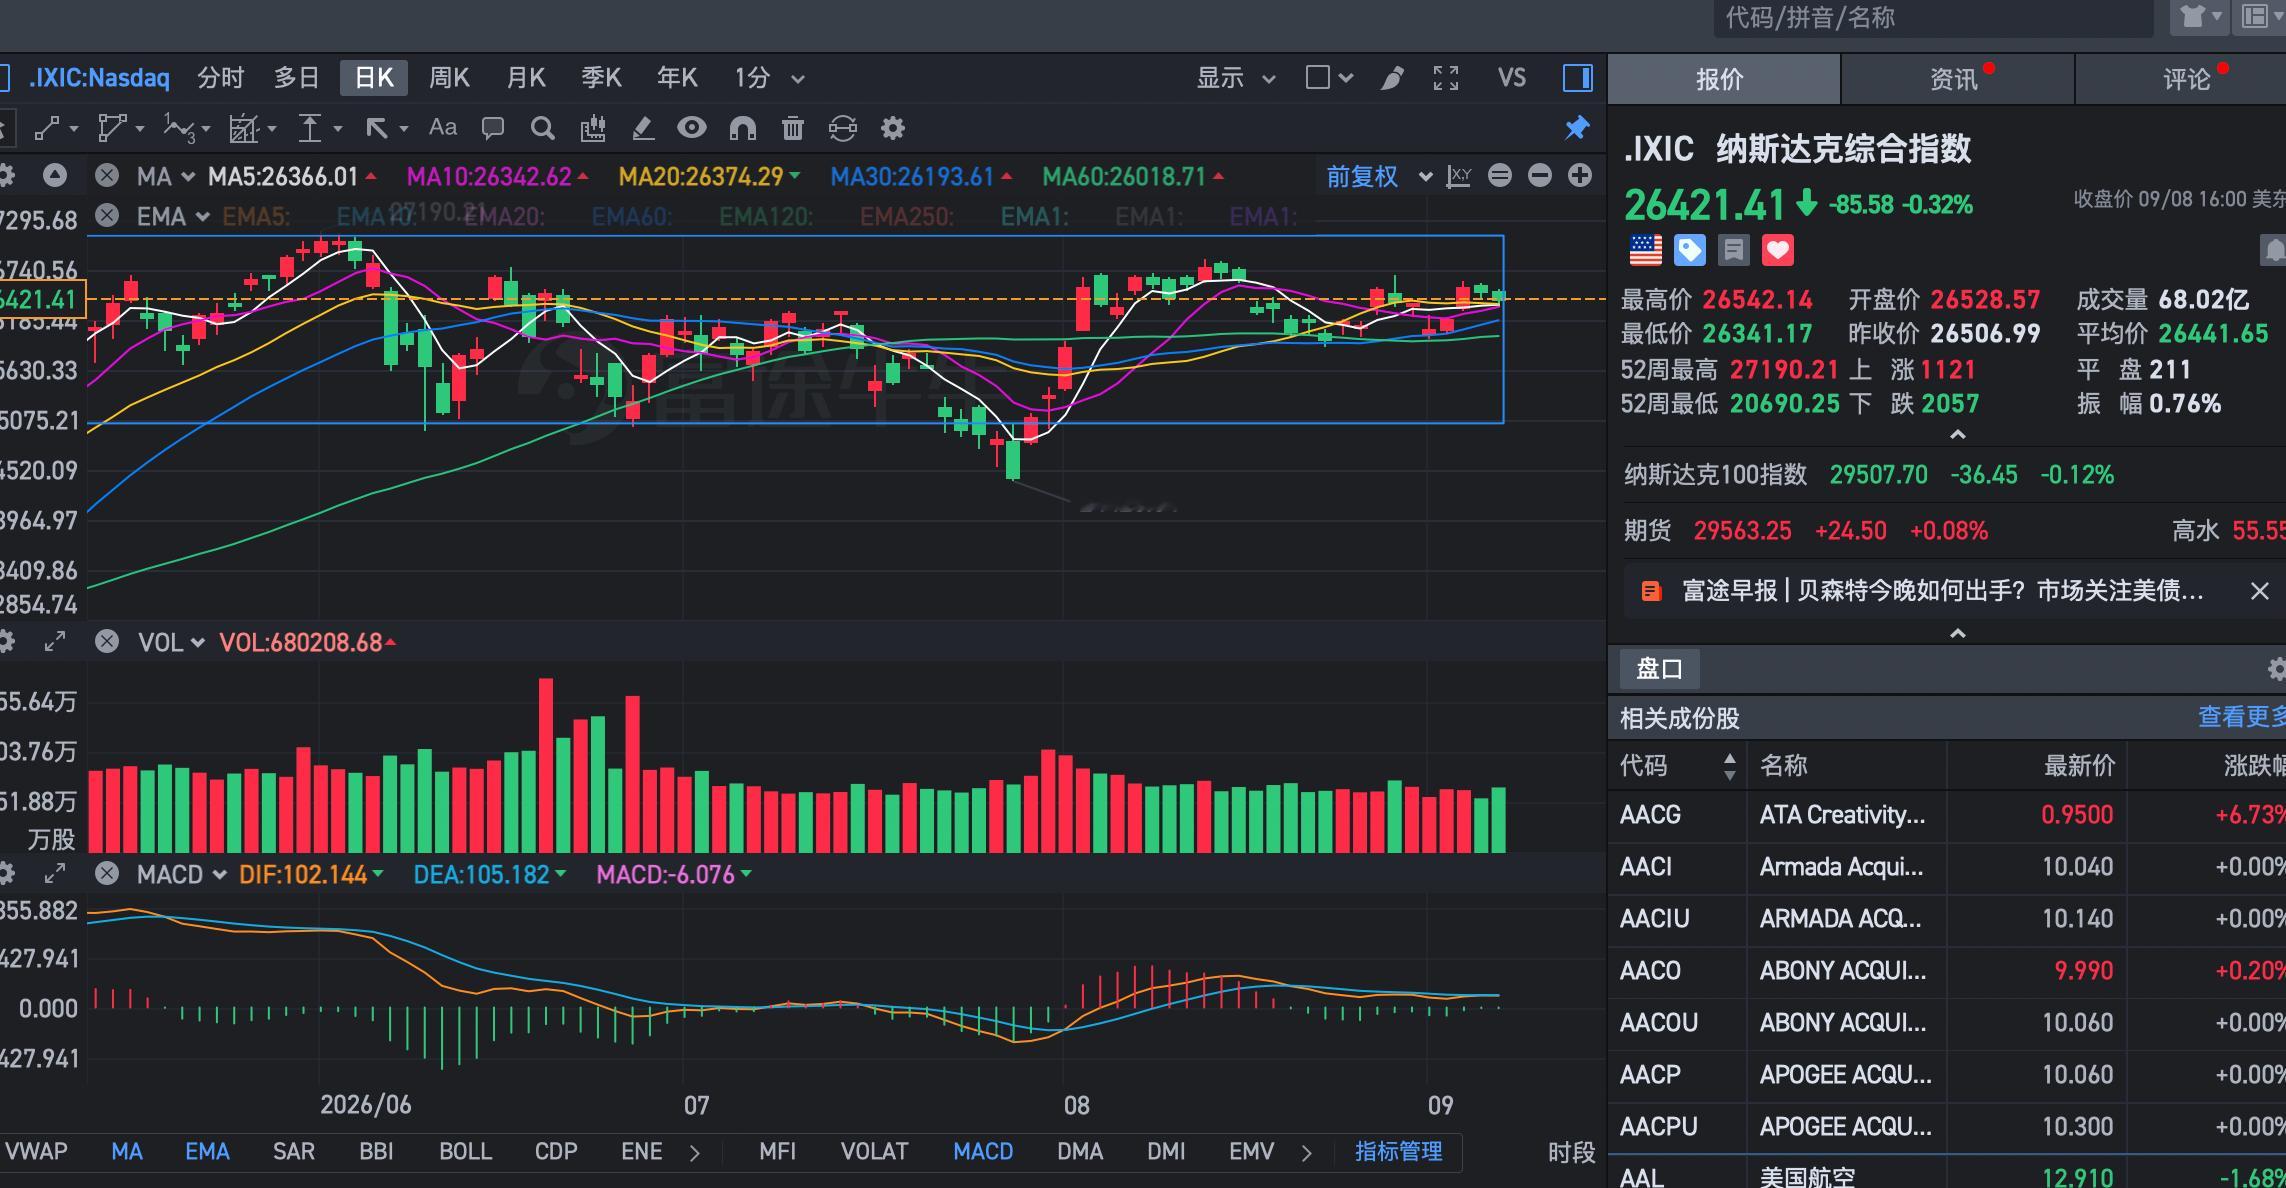Image resolution: width=2286 pixels, height=1188 pixels.
Task: Open the 前复权 adjustment dropdown
Action: pyautogui.click(x=1379, y=177)
